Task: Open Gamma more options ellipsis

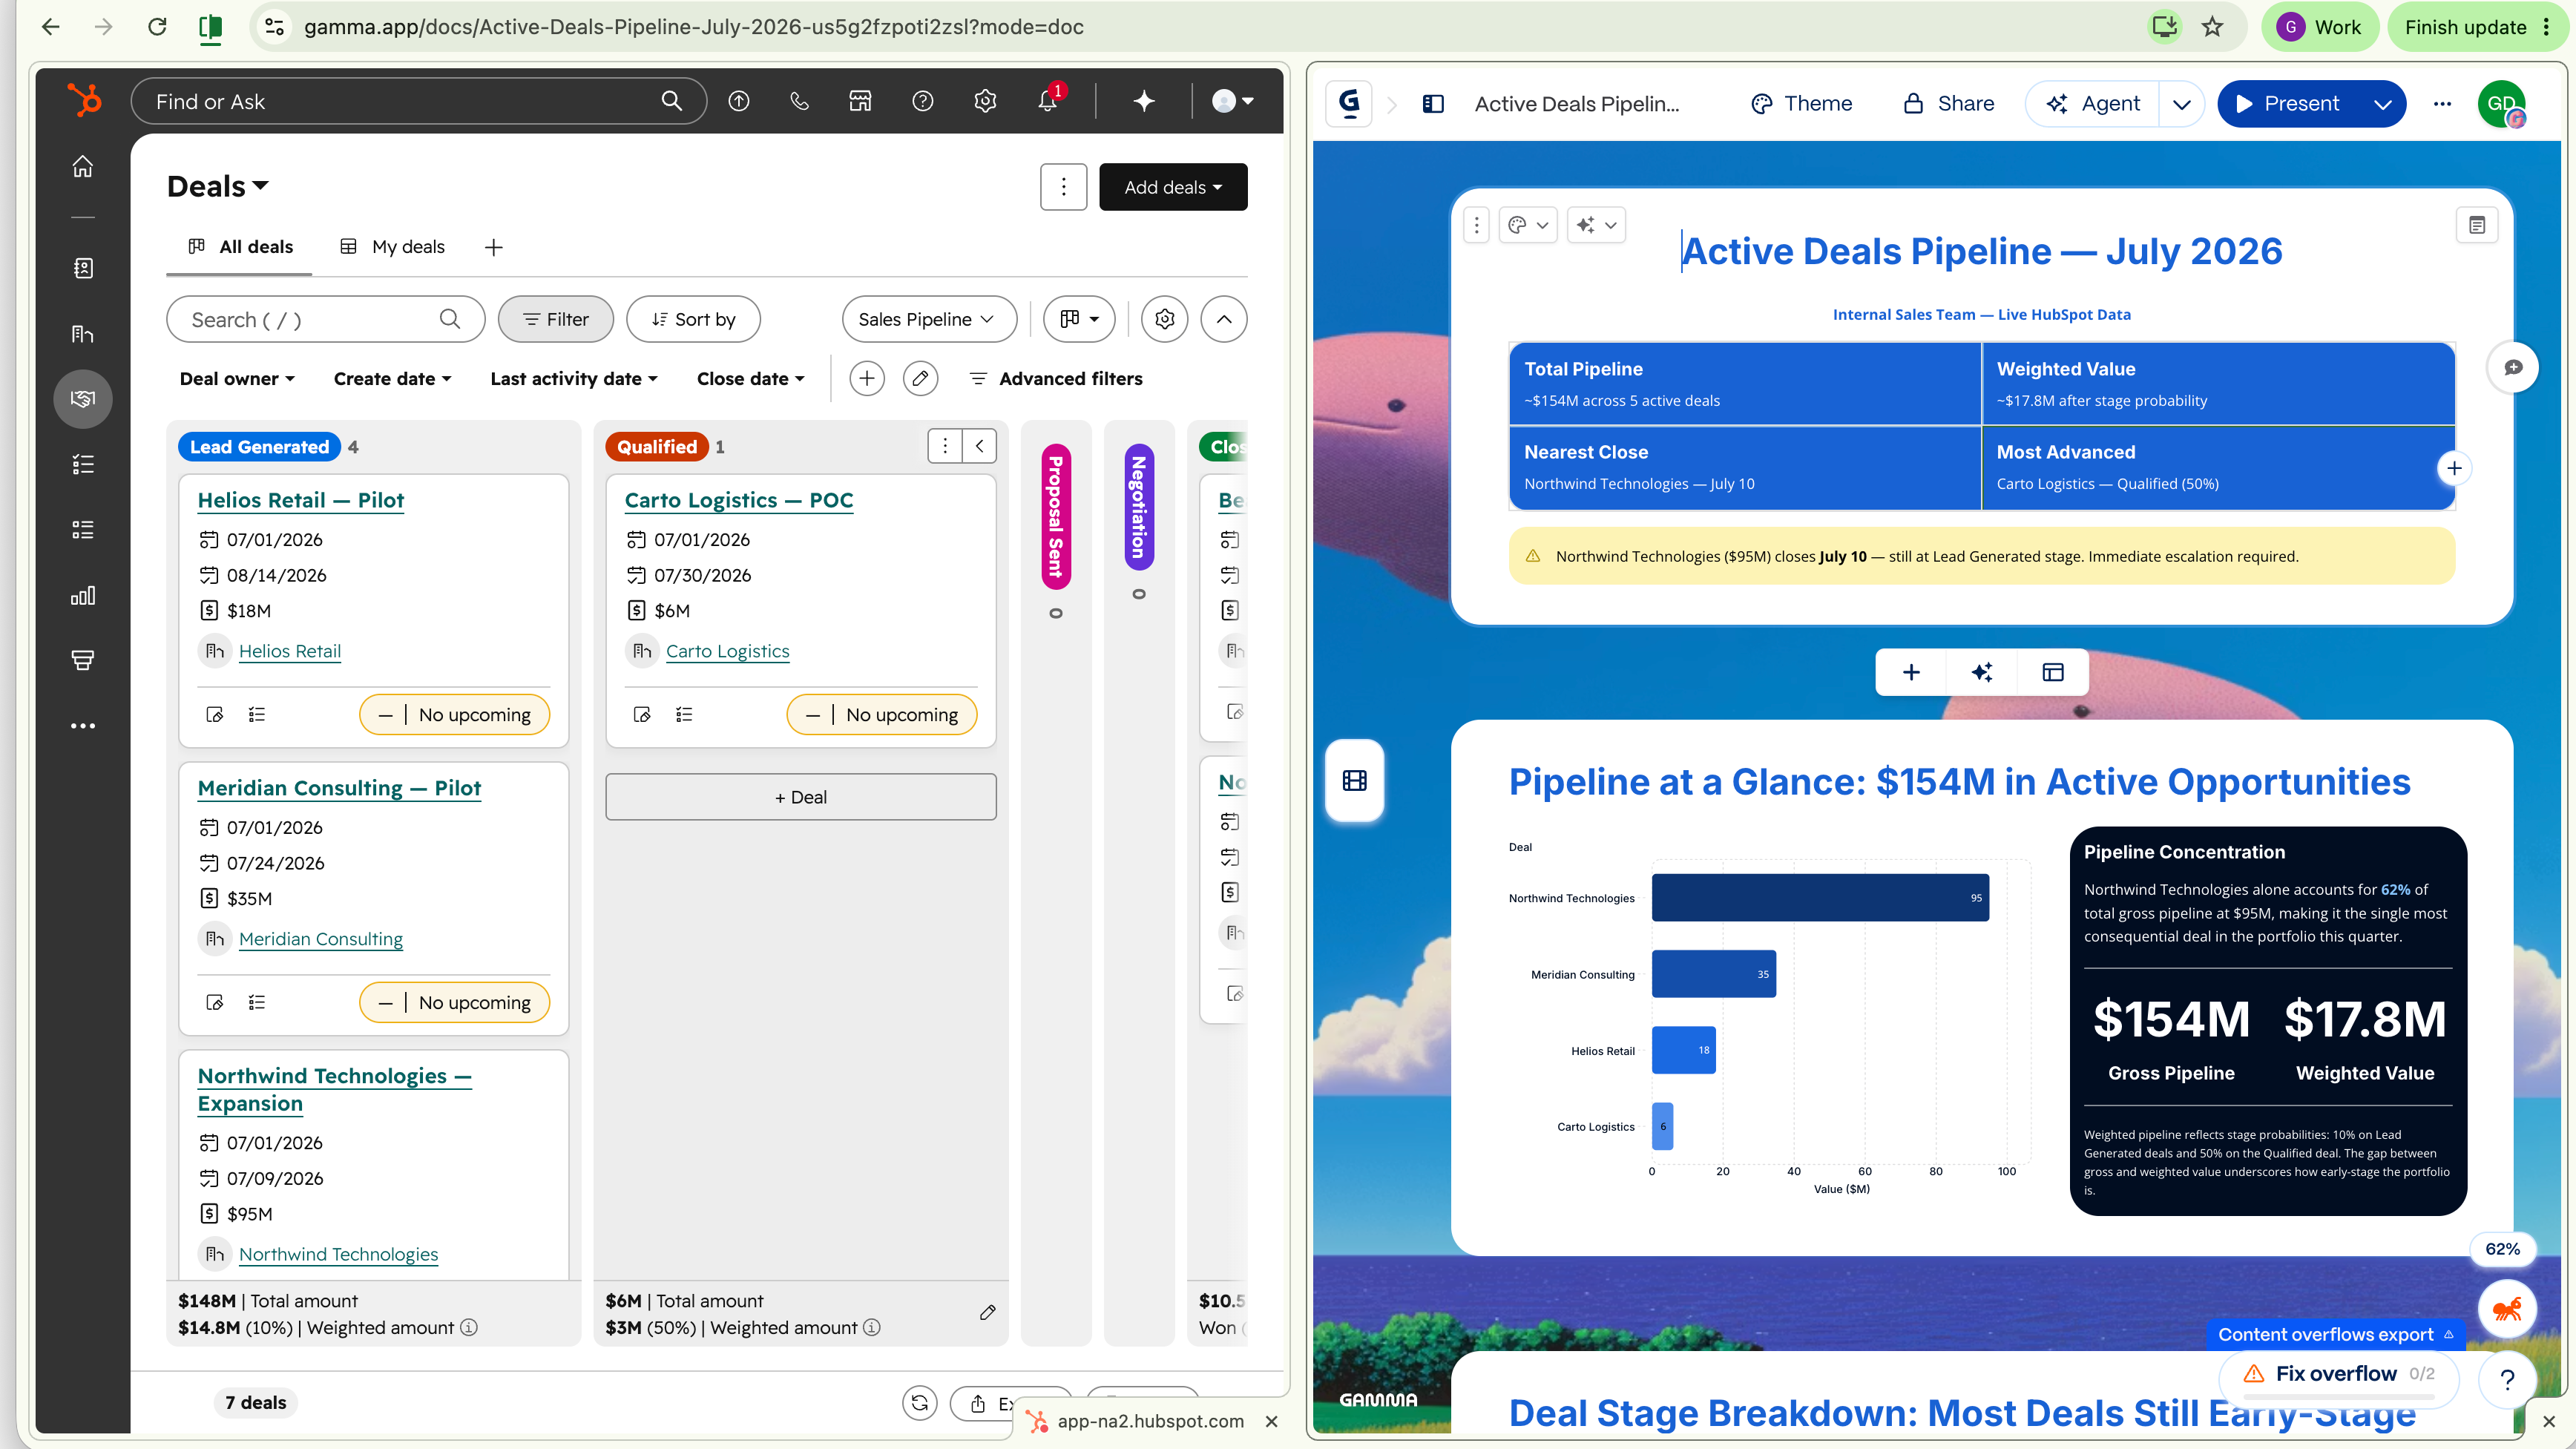Action: tap(2442, 104)
